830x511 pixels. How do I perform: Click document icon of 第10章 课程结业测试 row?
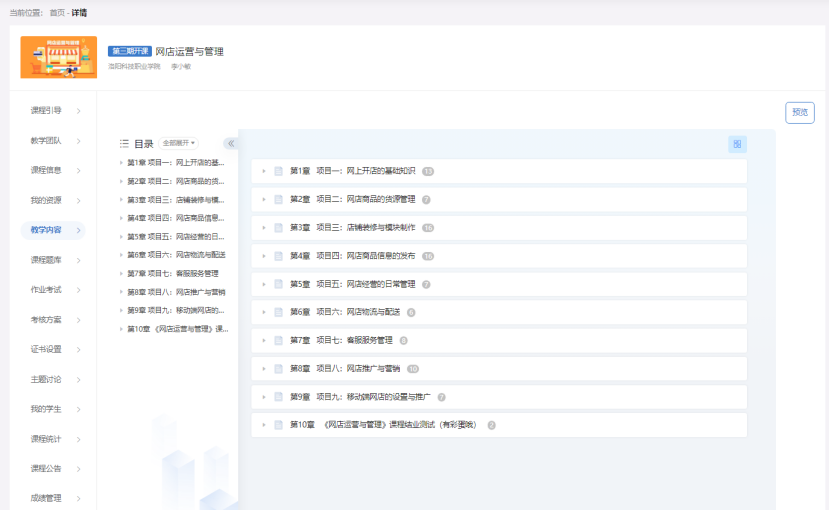(x=279, y=425)
